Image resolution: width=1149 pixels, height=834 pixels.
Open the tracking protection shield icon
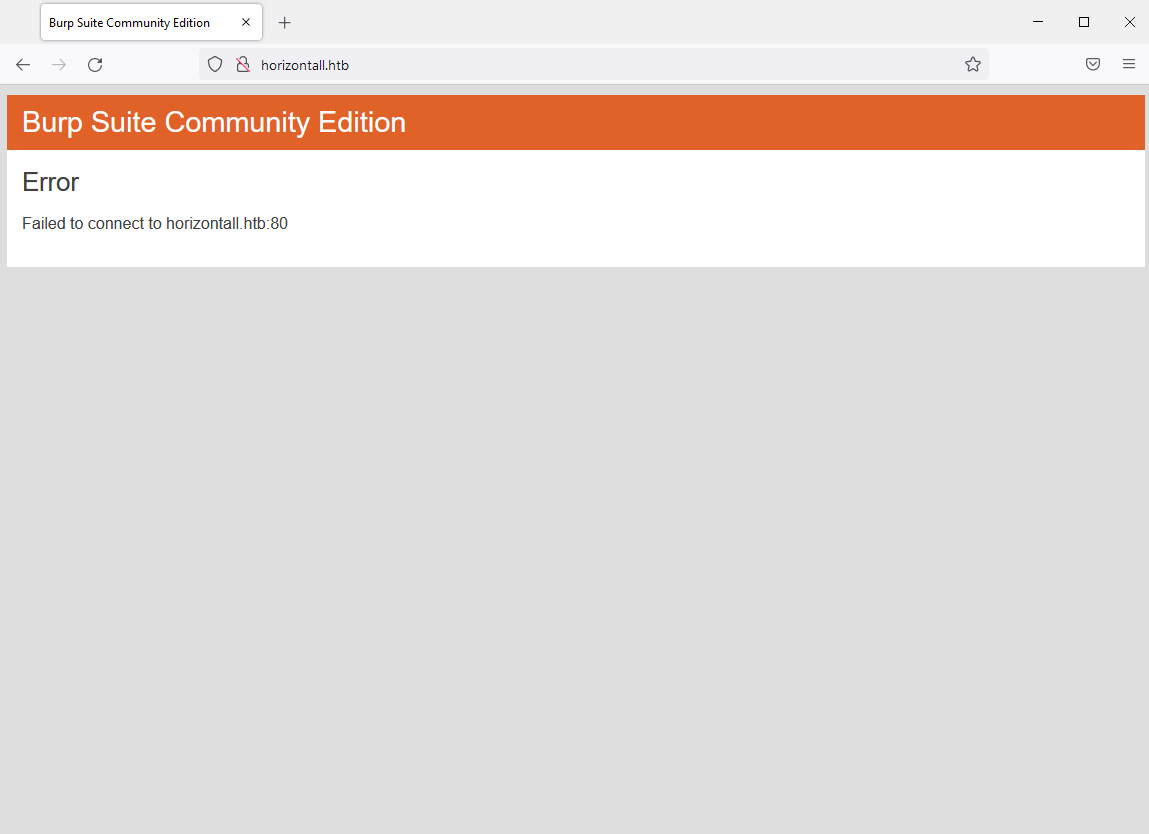click(214, 65)
